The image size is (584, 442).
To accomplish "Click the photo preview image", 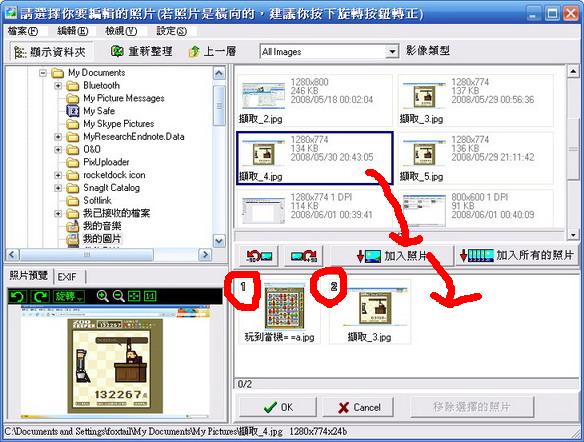I will (x=115, y=361).
